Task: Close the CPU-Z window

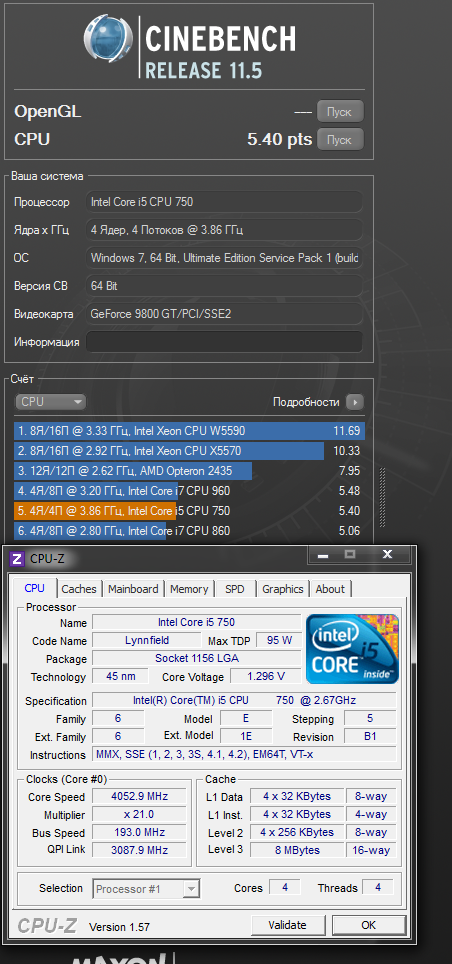Action: click(x=387, y=555)
